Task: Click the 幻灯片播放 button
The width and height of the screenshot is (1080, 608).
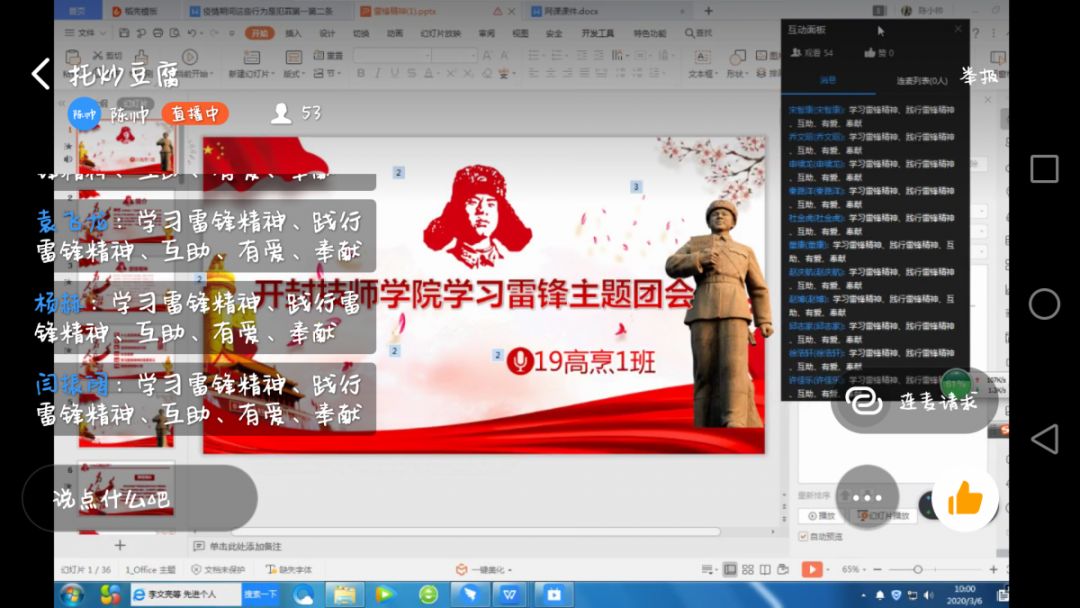Action: 885,515
